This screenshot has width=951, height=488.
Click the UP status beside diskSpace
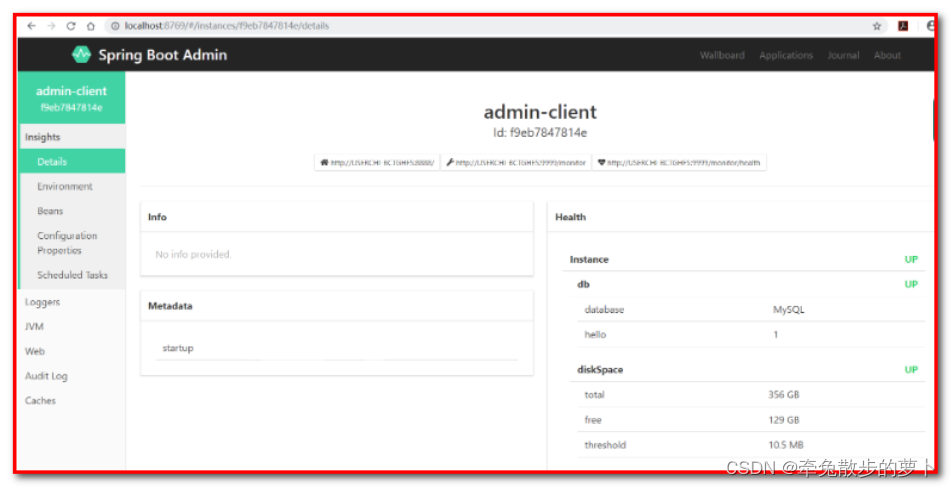click(x=911, y=370)
